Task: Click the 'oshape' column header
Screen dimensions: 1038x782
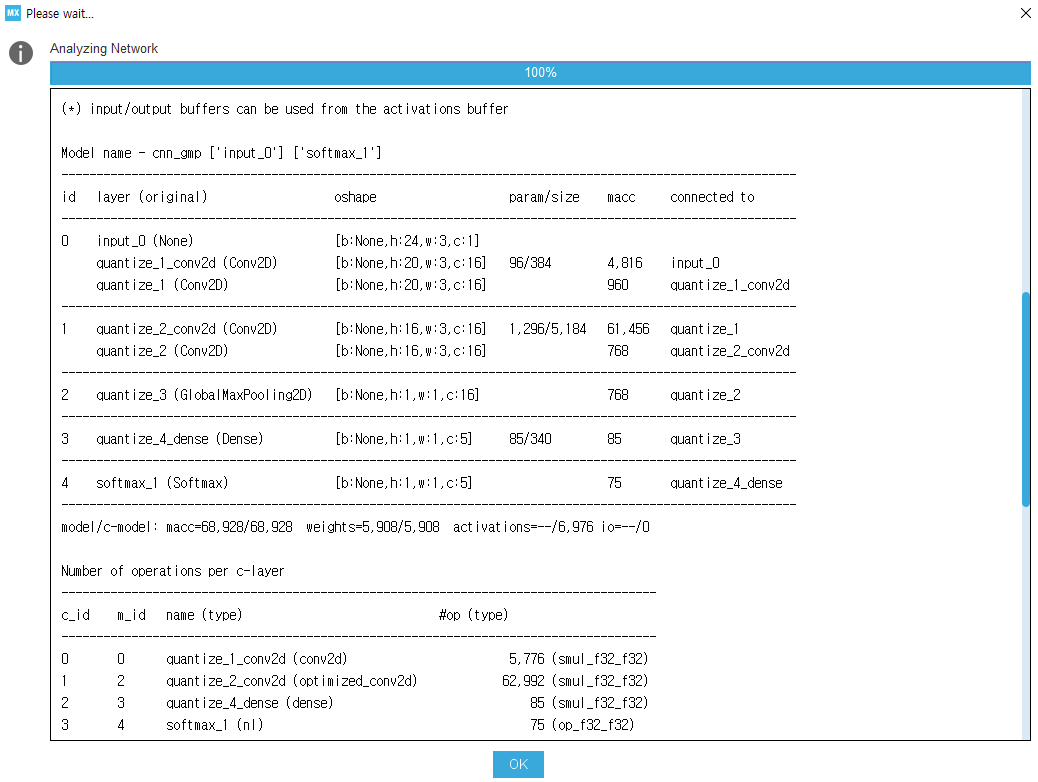Action: tap(355, 197)
